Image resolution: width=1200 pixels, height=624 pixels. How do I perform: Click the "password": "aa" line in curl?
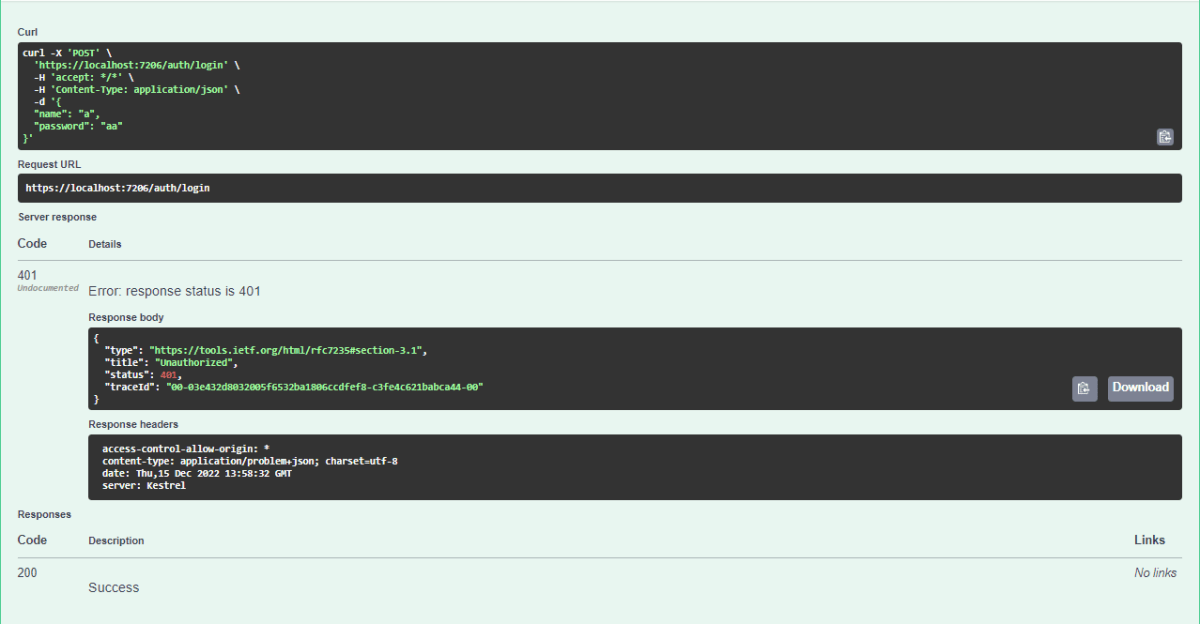tap(78, 126)
